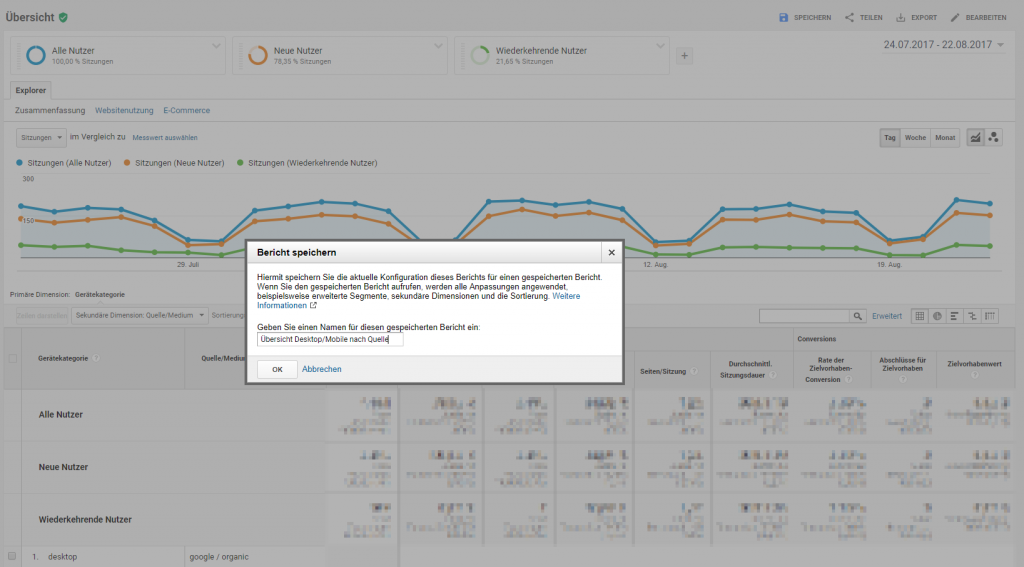This screenshot has width=1024, height=567.
Task: Click blue legend dot for Sitzungen (Alle Nutzer)
Action: [x=19, y=163]
